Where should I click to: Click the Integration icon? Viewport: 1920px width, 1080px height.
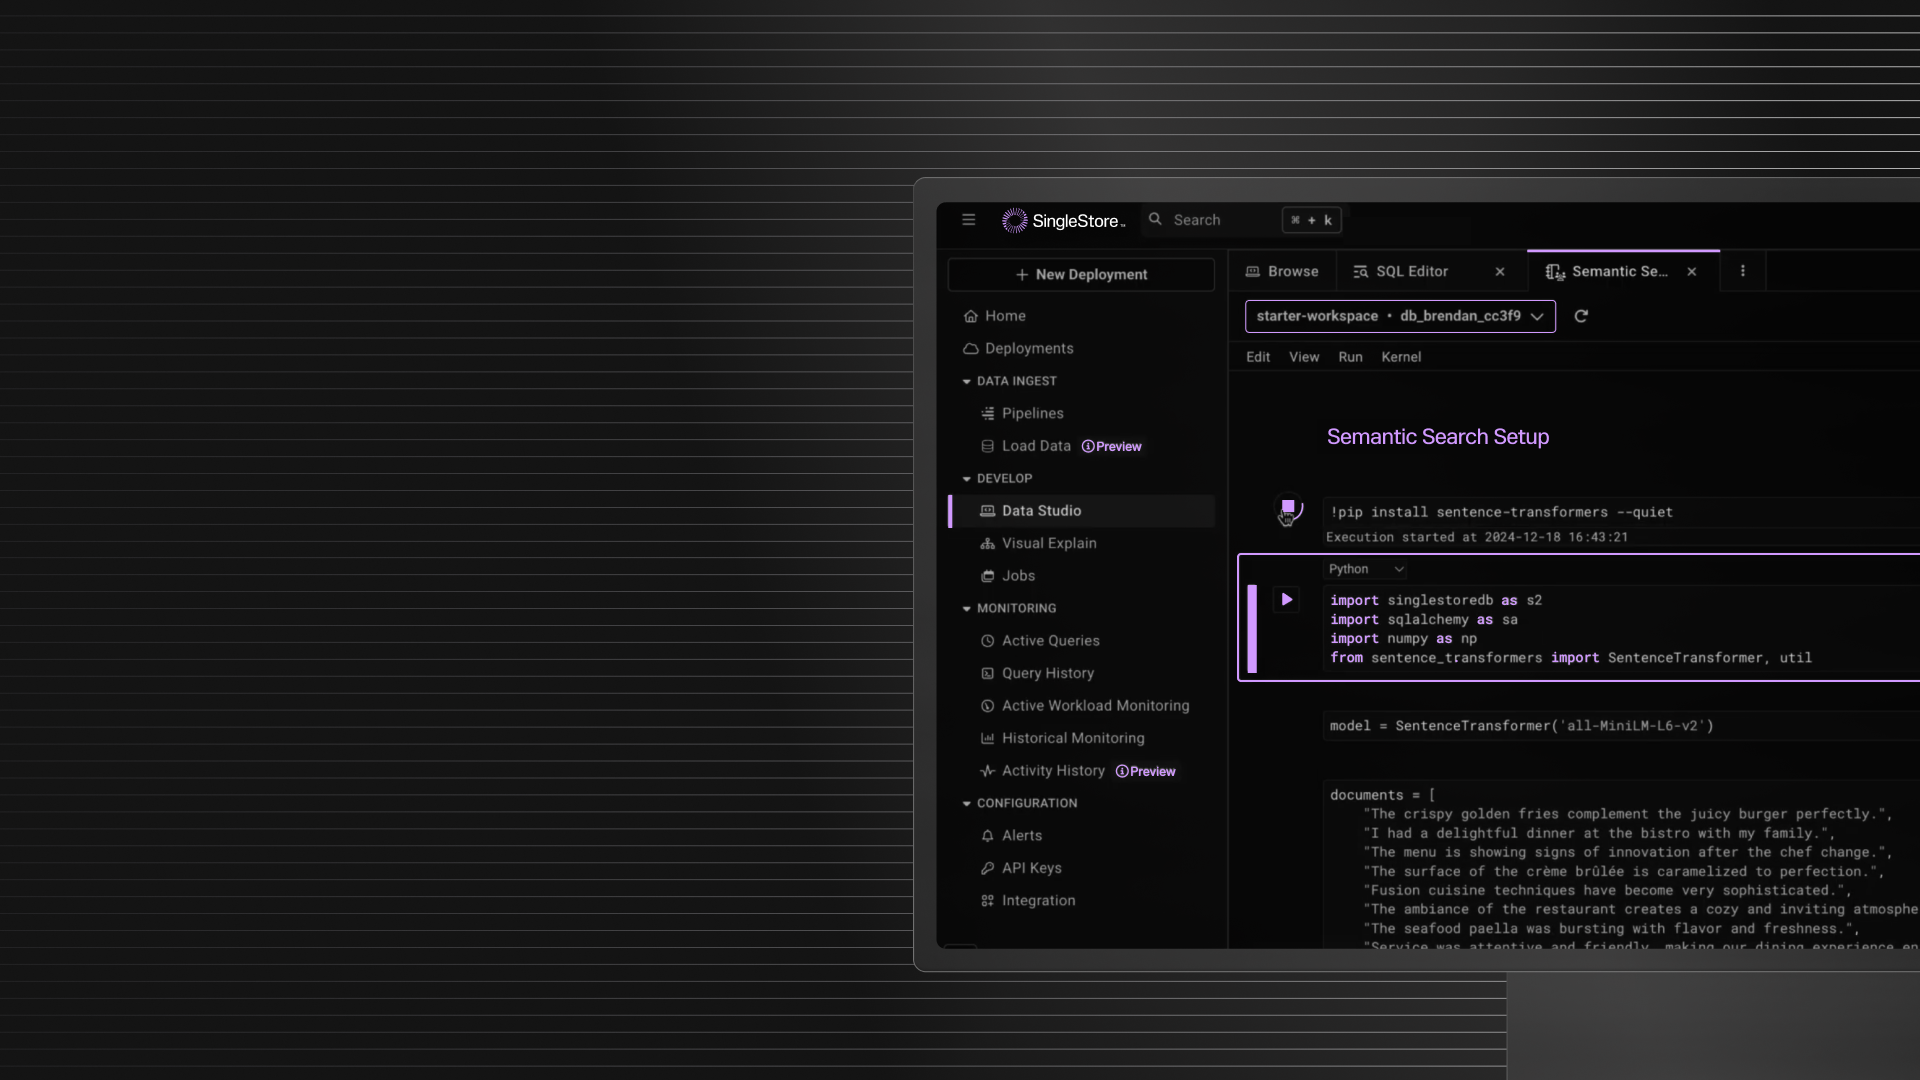click(x=987, y=901)
